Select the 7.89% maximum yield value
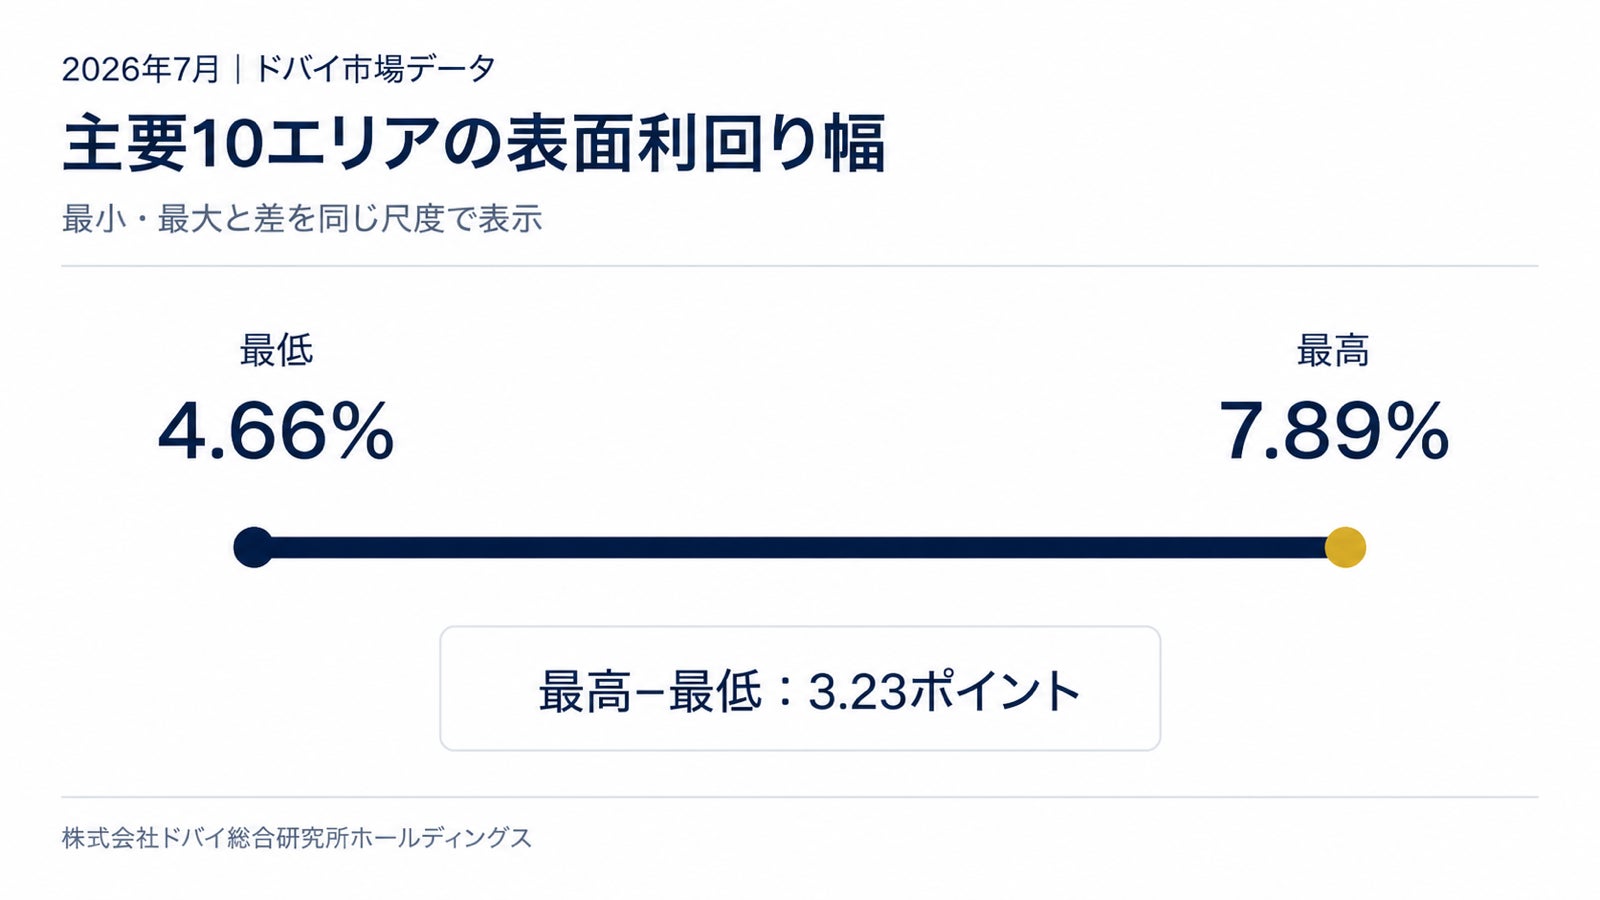Screen dimensions: 1600x900 1333,431
